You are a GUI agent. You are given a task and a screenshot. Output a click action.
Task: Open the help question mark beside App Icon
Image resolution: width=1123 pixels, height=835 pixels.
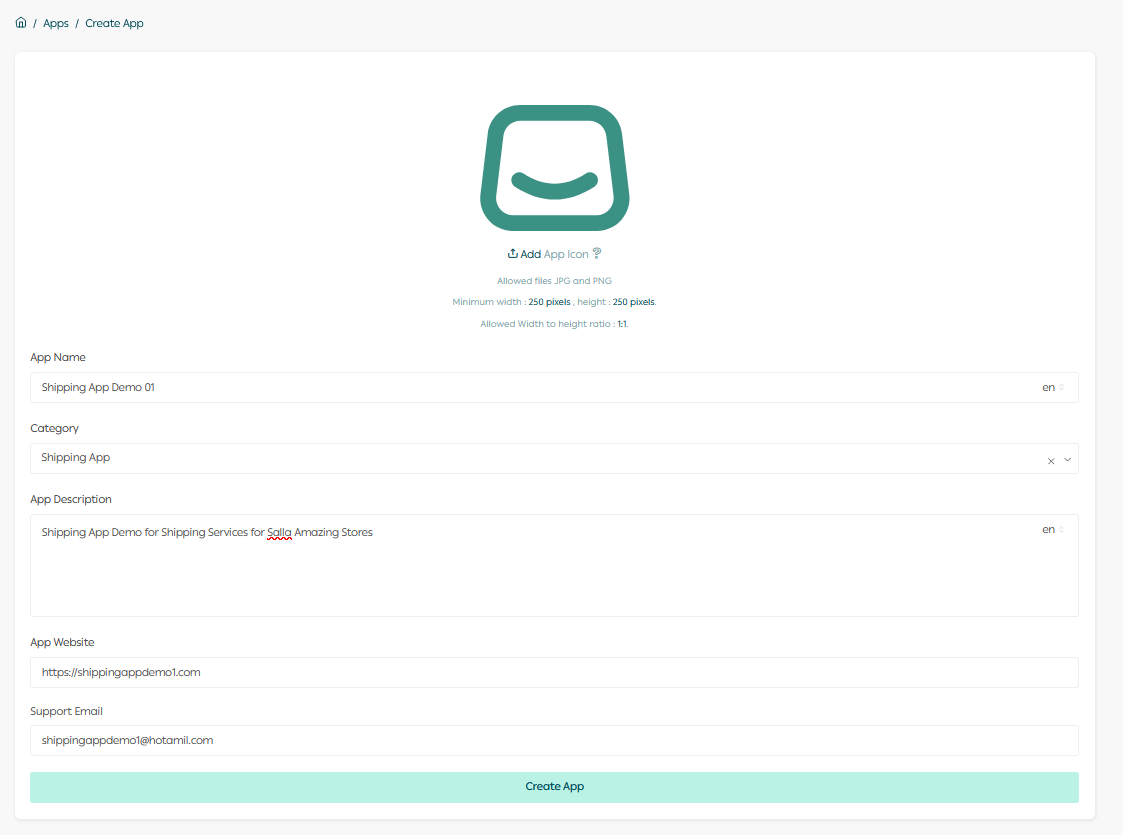coord(597,254)
